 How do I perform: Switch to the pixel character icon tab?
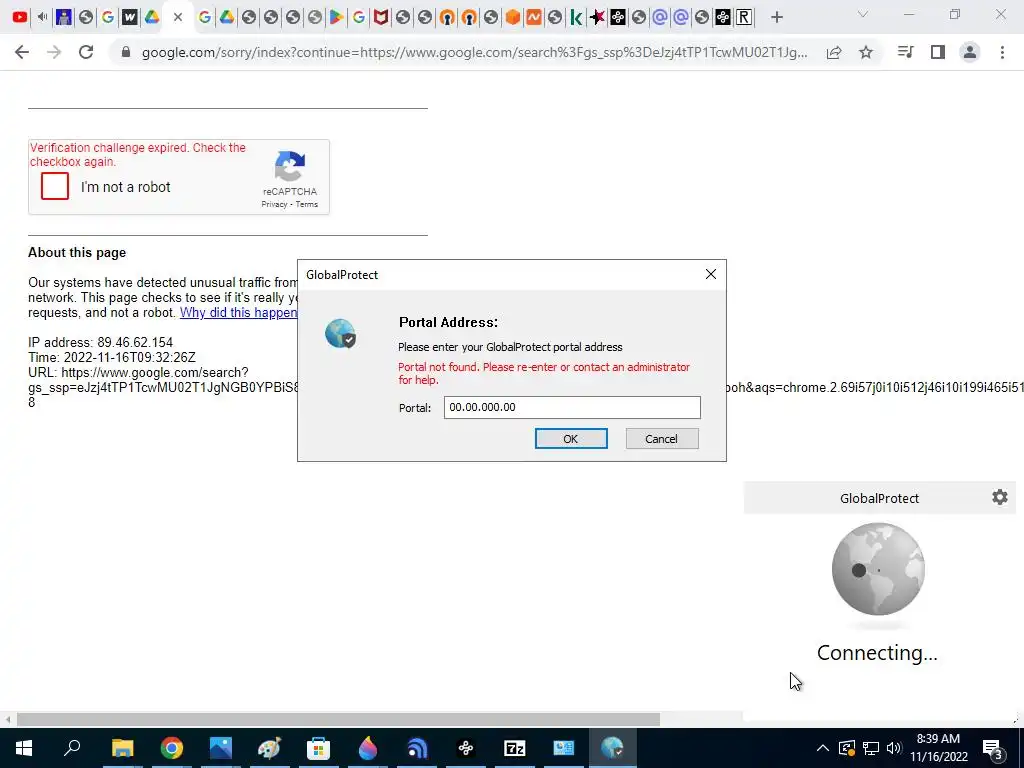click(x=64, y=18)
